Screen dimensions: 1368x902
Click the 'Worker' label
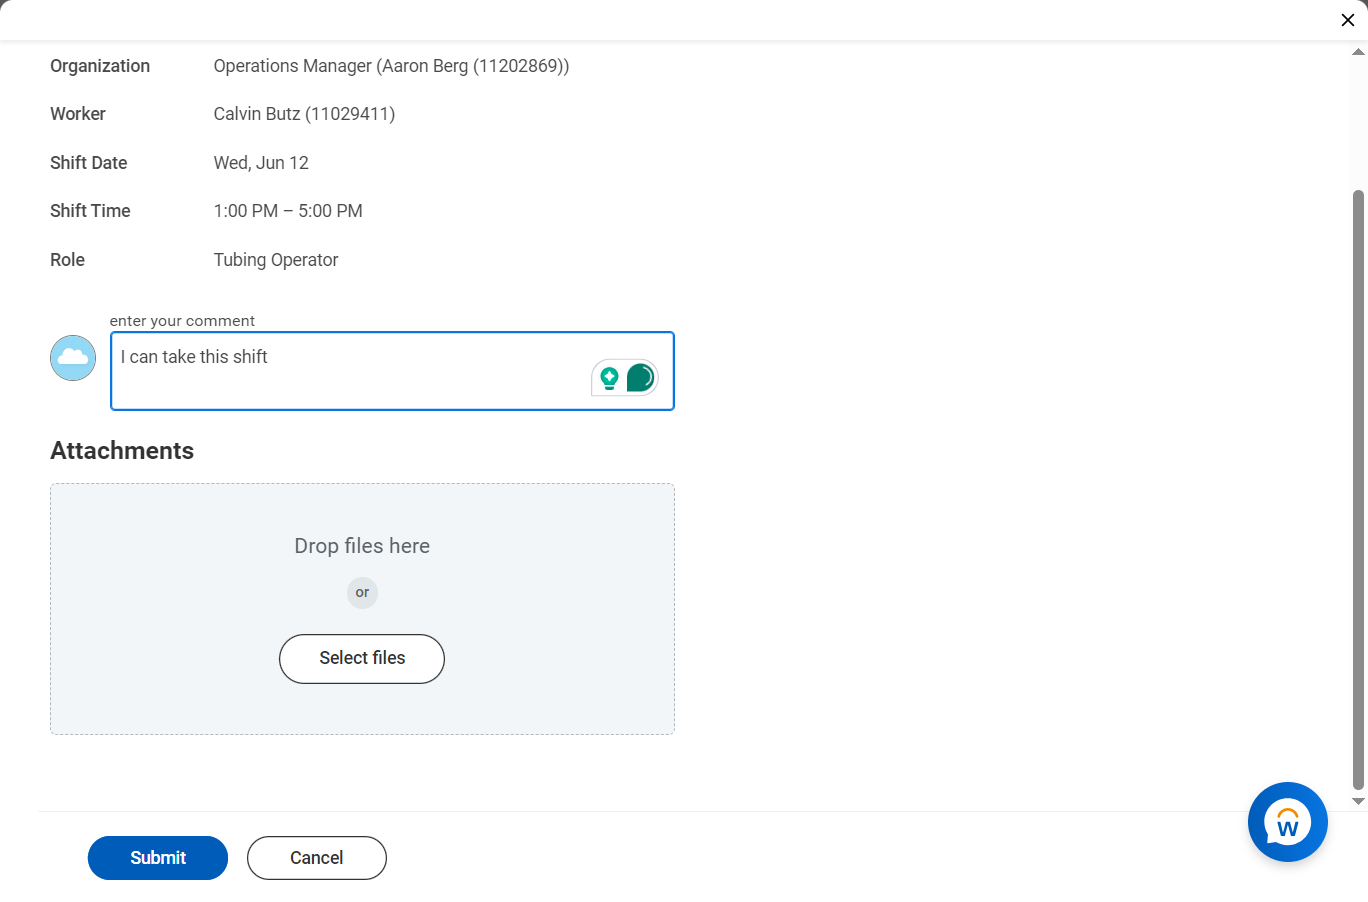pyautogui.click(x=78, y=114)
